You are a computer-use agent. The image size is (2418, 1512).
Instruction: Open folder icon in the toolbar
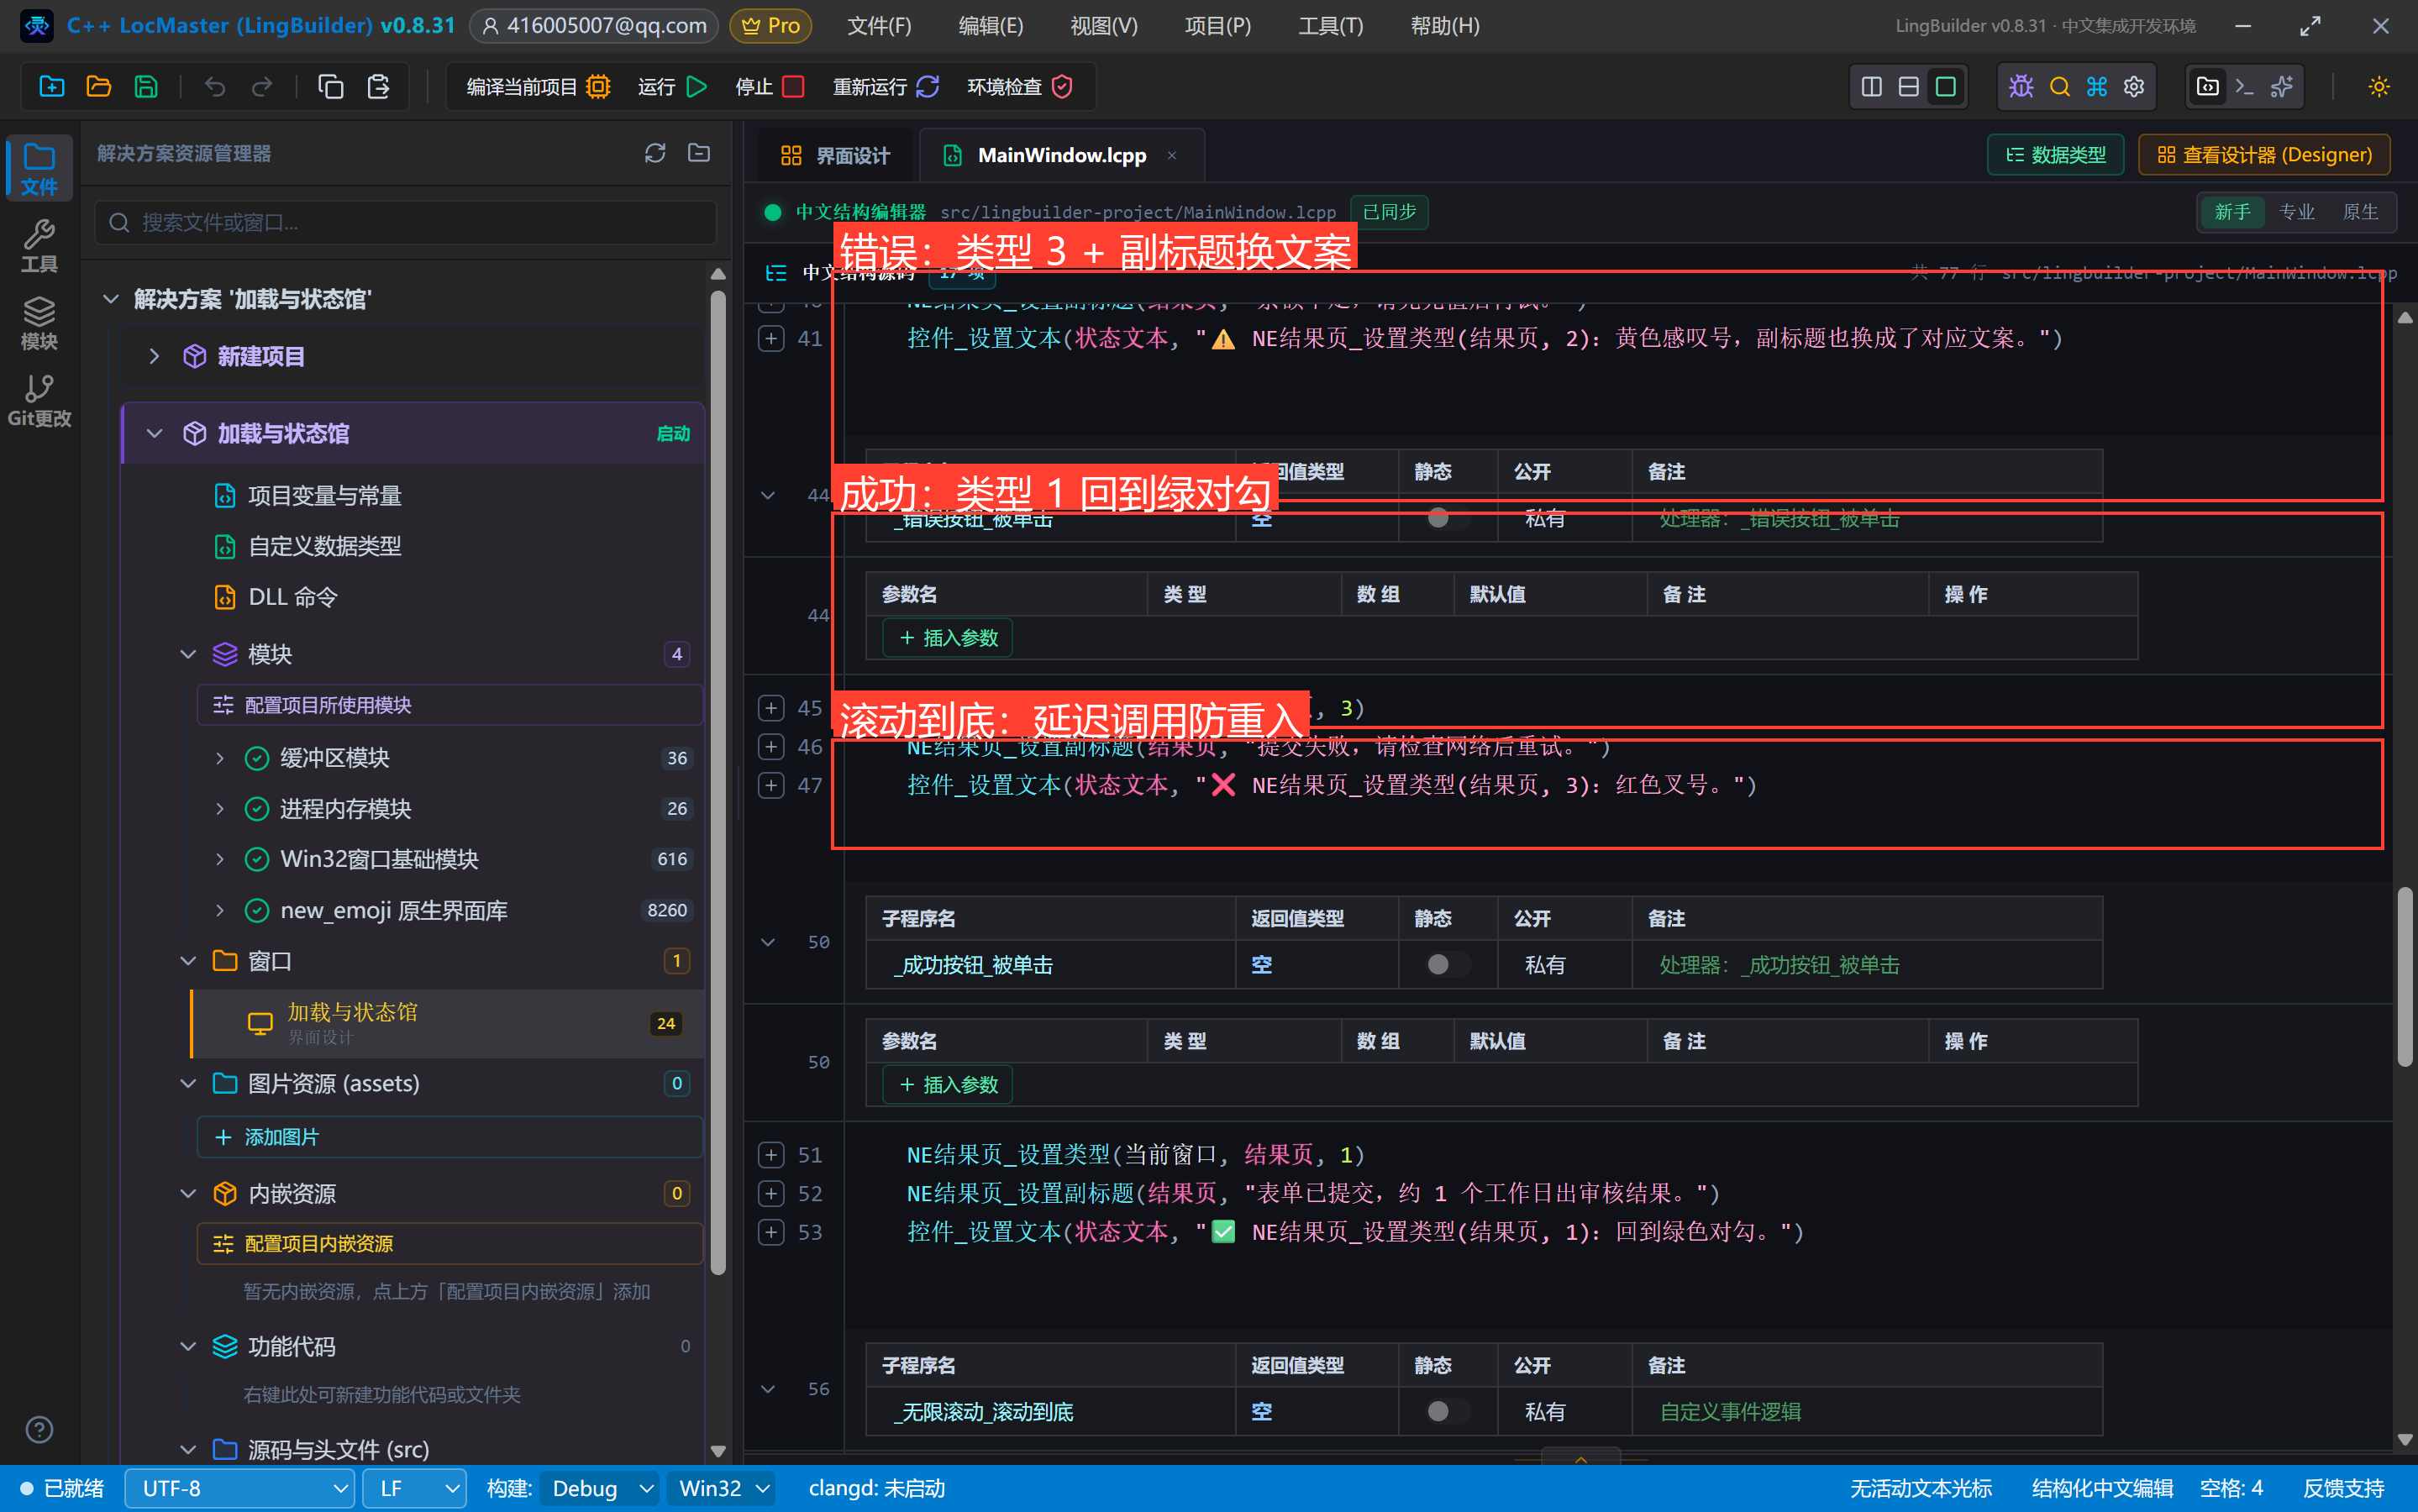coord(98,87)
